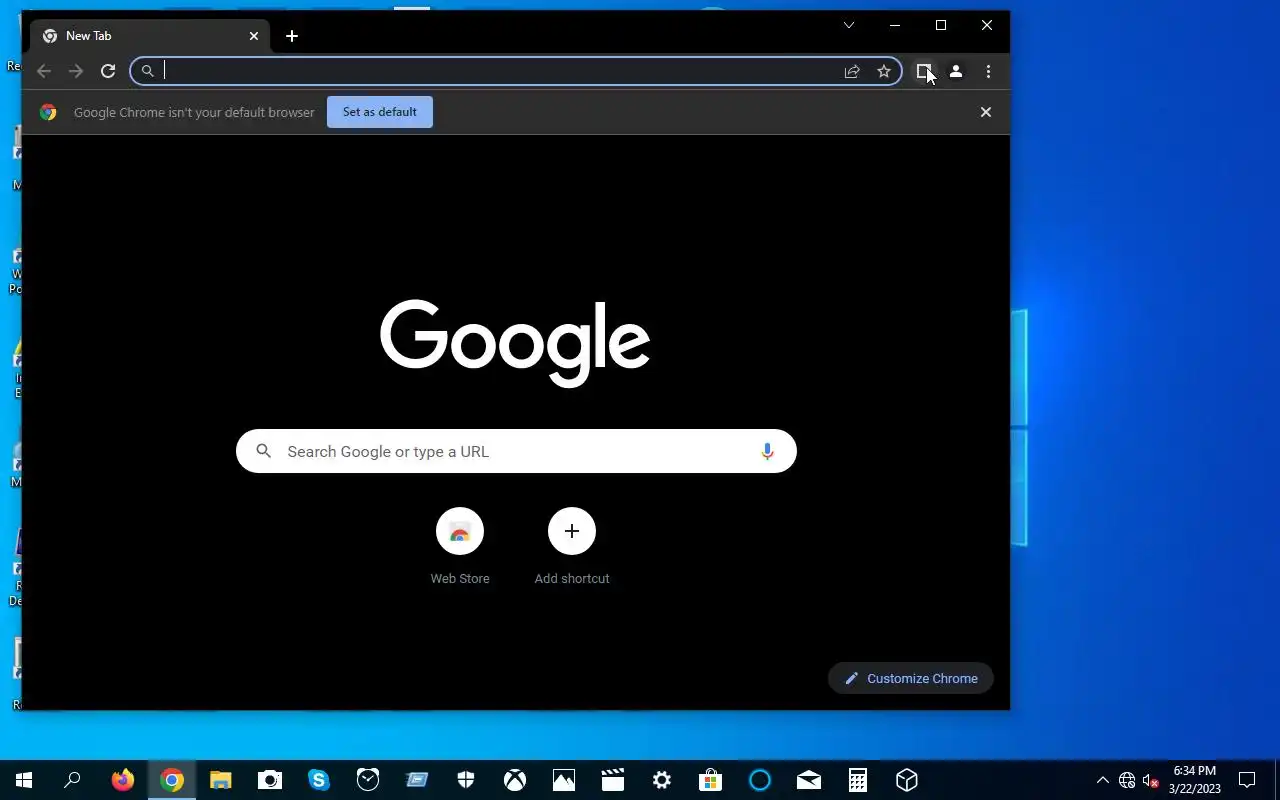Open the Windows Start menu
1280x800 pixels.
coord(24,780)
